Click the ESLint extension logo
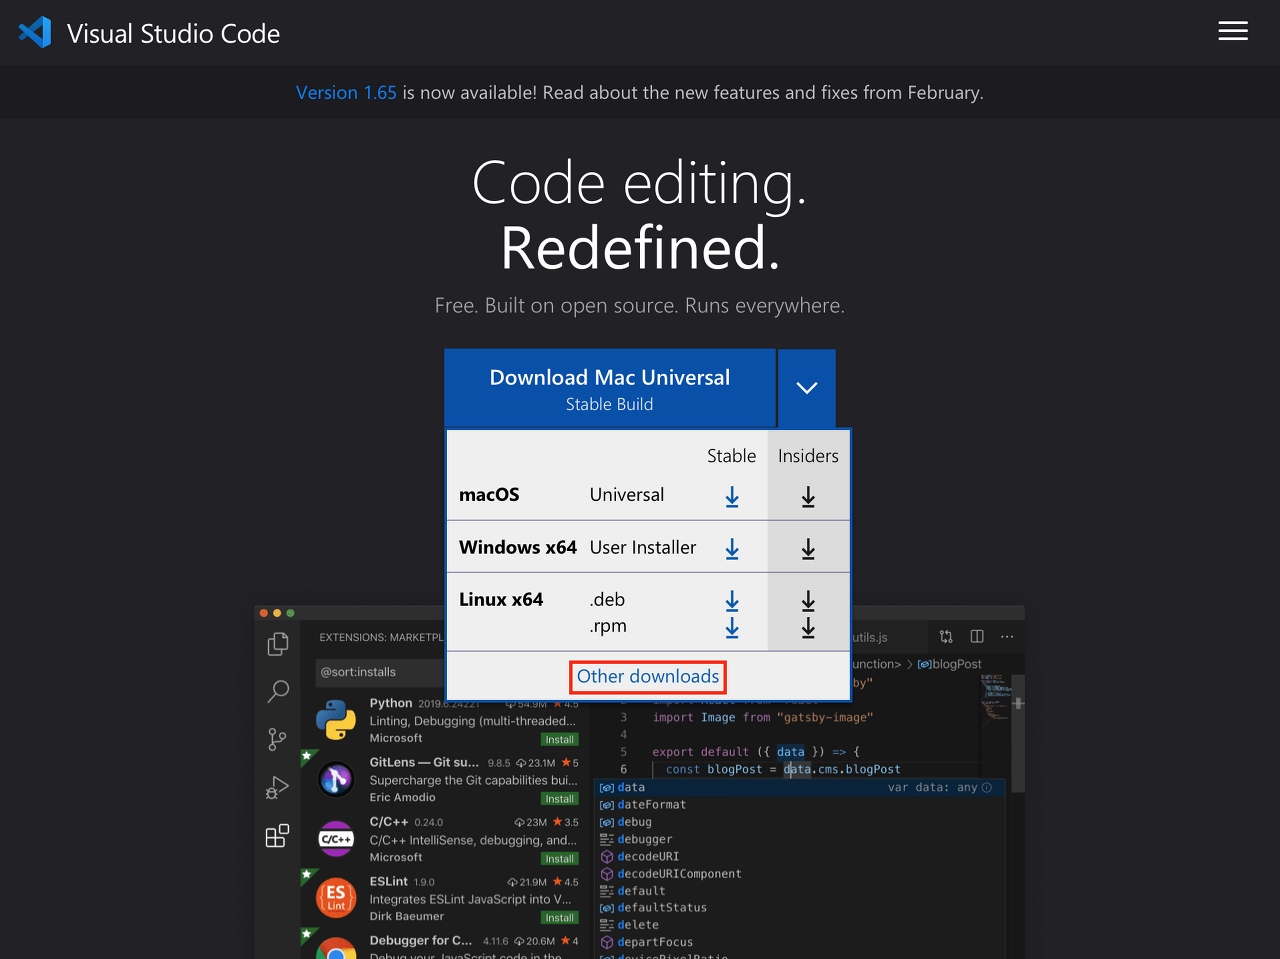The height and width of the screenshot is (959, 1280). coord(336,897)
